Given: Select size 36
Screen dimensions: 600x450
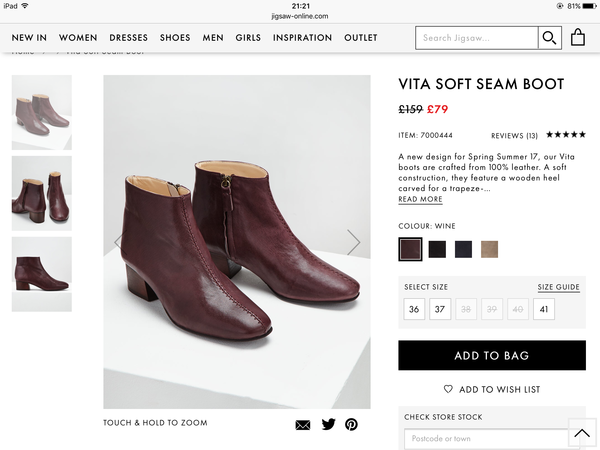Looking at the screenshot, I should [x=414, y=310].
